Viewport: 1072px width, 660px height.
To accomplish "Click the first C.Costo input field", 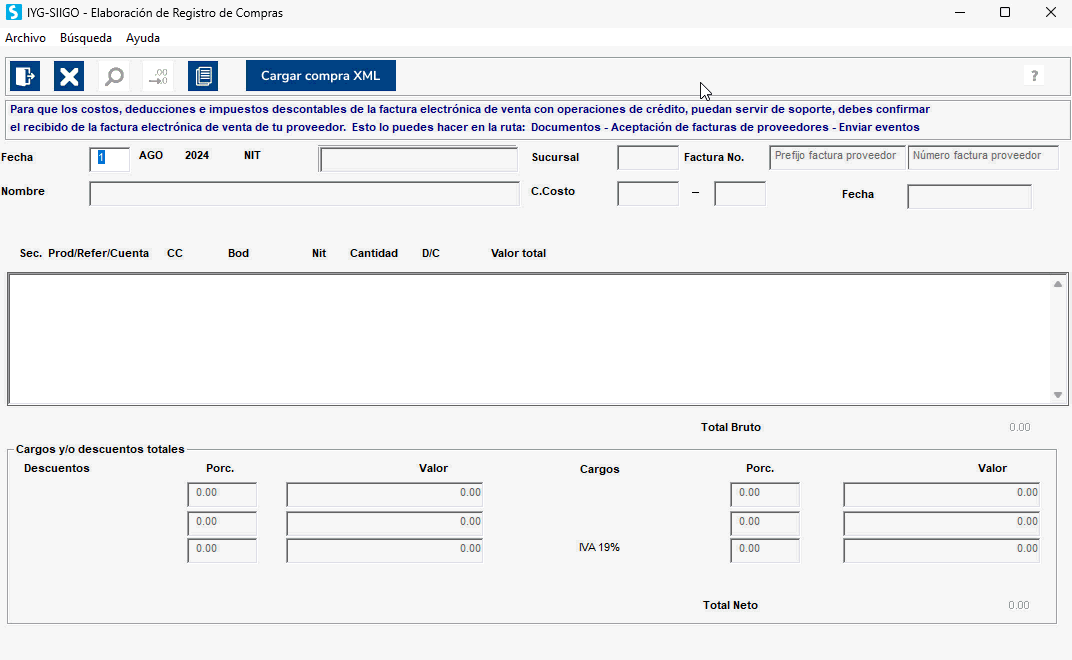I will pyautogui.click(x=647, y=194).
